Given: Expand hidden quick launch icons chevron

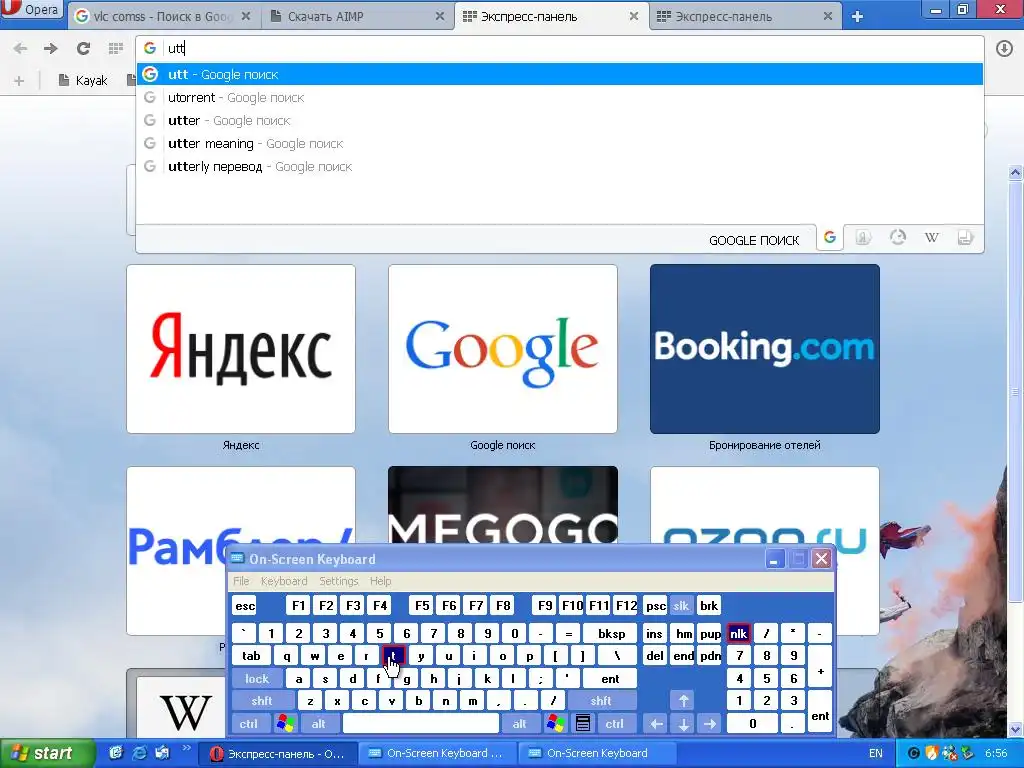Looking at the screenshot, I should tap(185, 748).
